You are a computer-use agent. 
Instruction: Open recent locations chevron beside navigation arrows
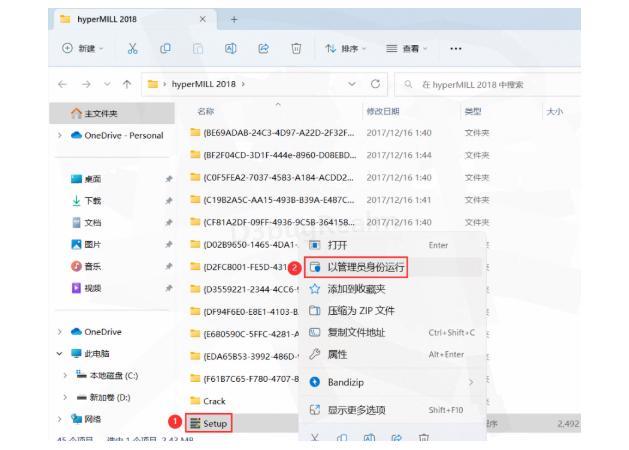pyautogui.click(x=107, y=84)
